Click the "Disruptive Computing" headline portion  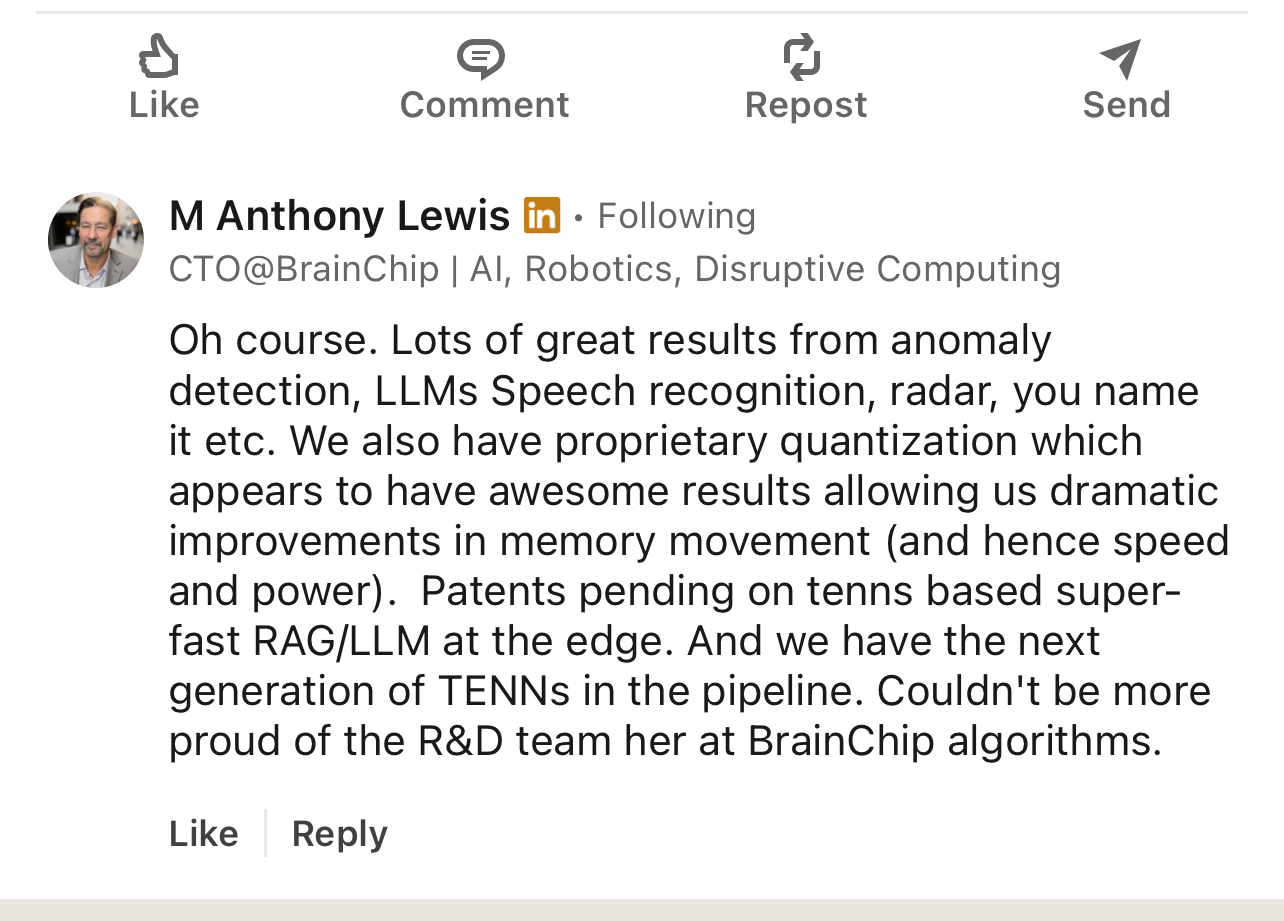point(877,269)
